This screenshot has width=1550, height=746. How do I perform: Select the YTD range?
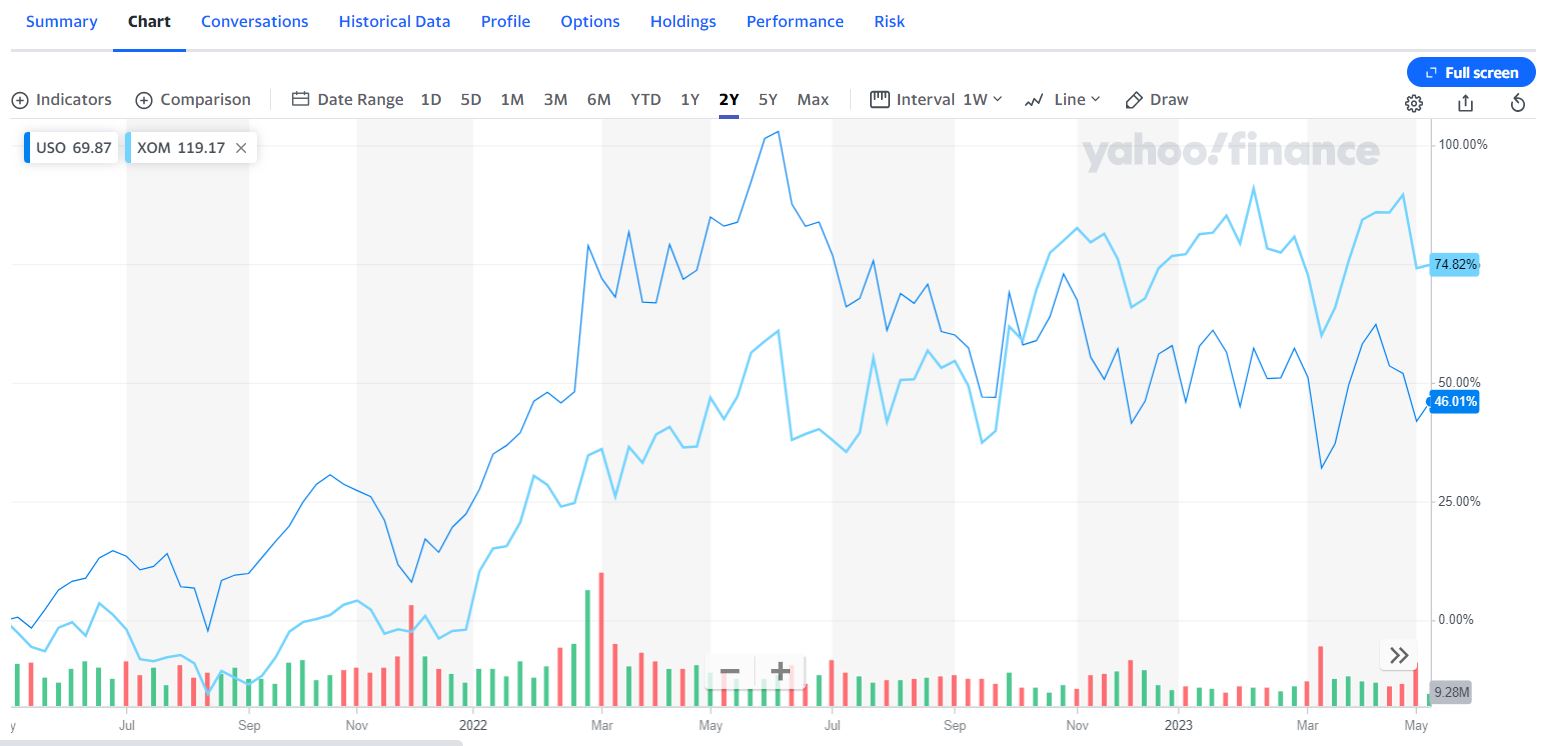coord(645,100)
